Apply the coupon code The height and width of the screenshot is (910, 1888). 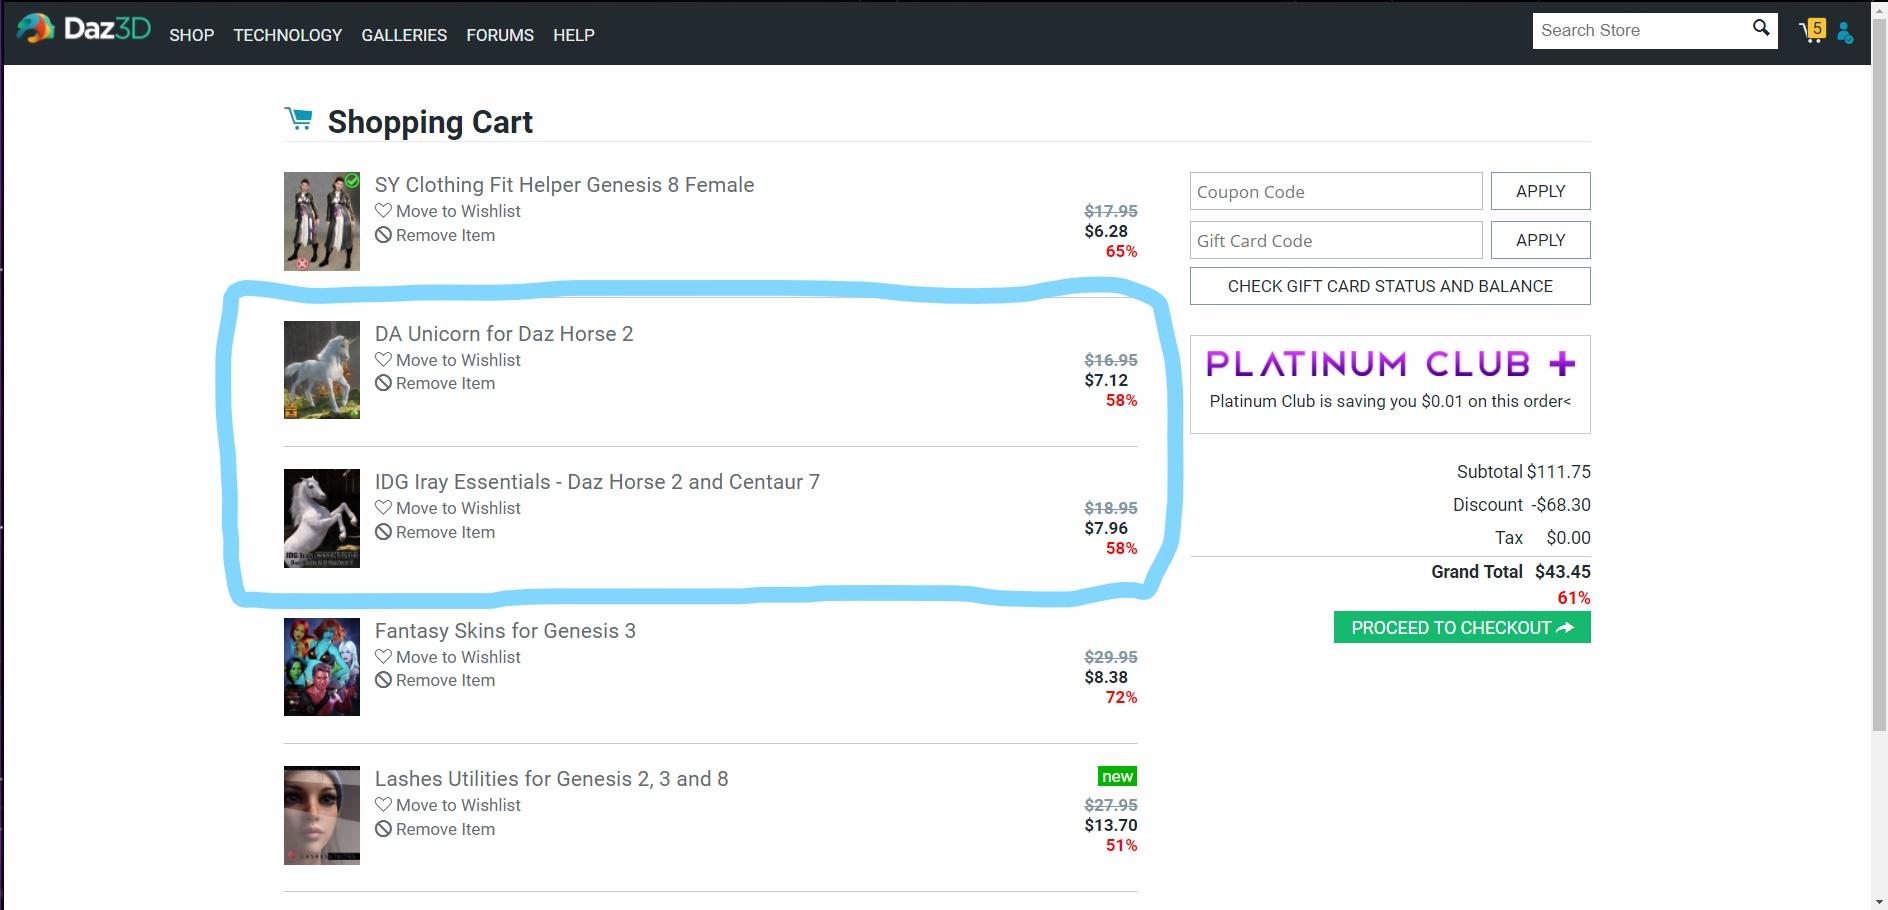coord(1540,191)
